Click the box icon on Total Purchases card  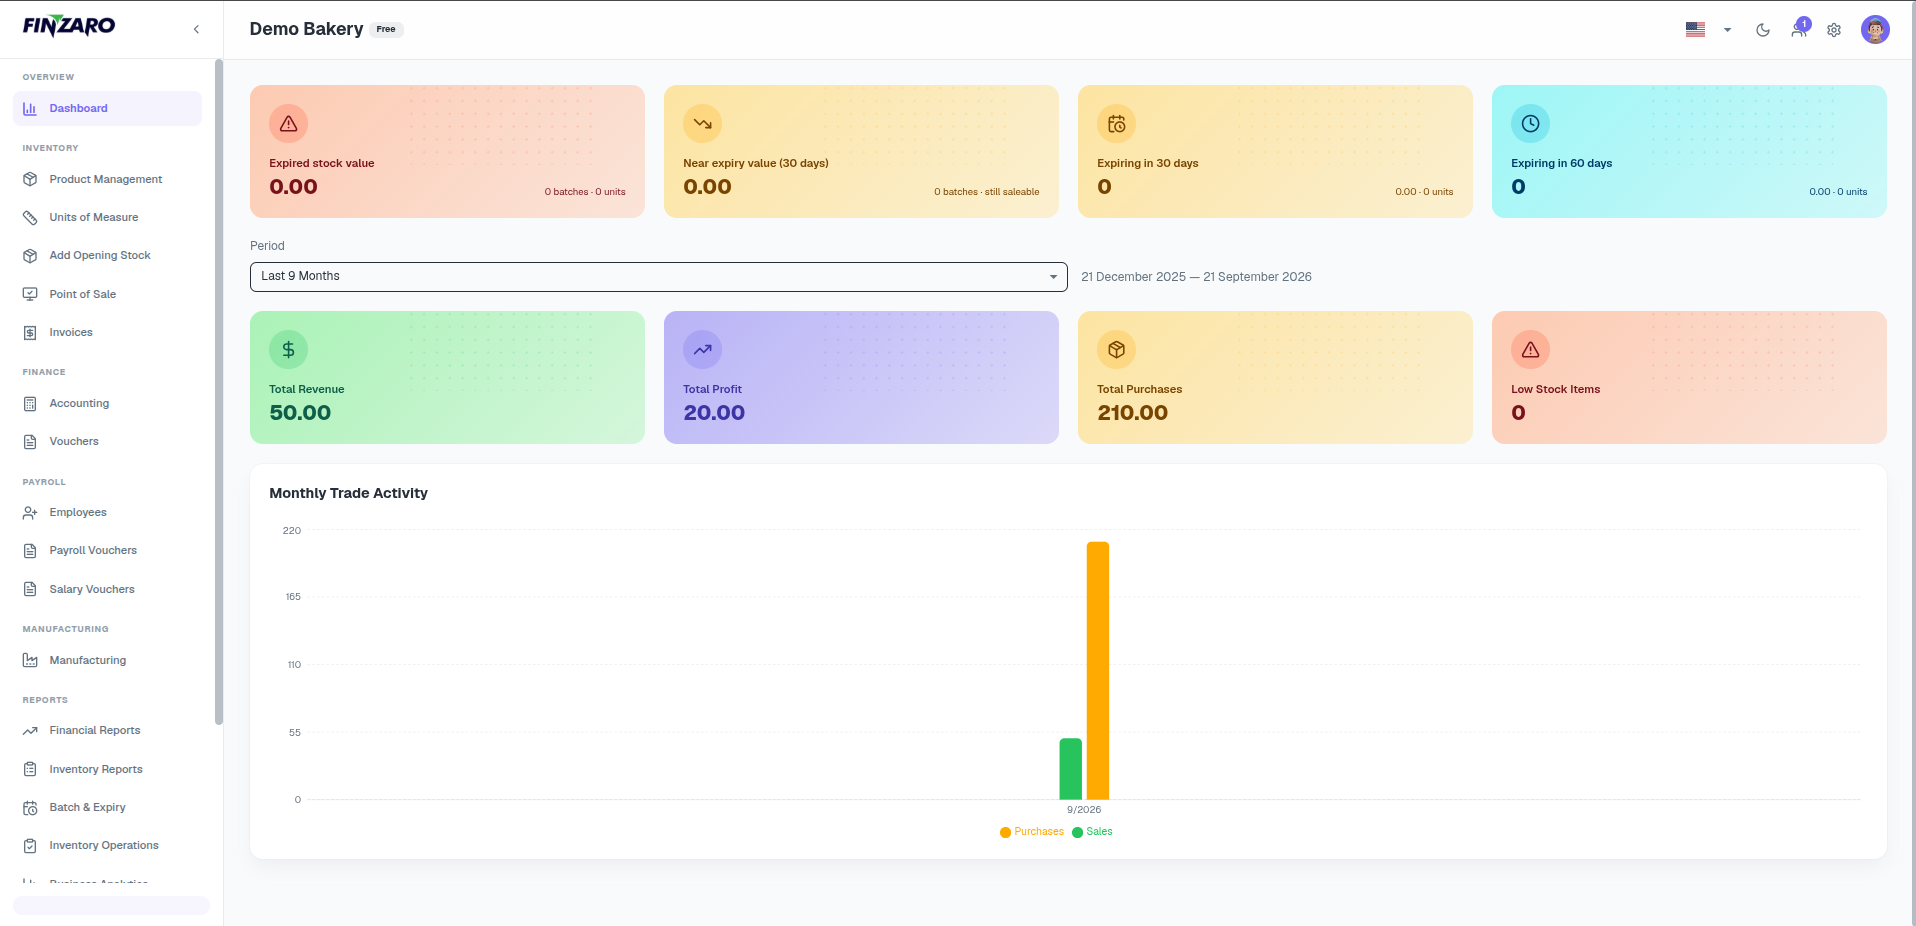[x=1116, y=350]
